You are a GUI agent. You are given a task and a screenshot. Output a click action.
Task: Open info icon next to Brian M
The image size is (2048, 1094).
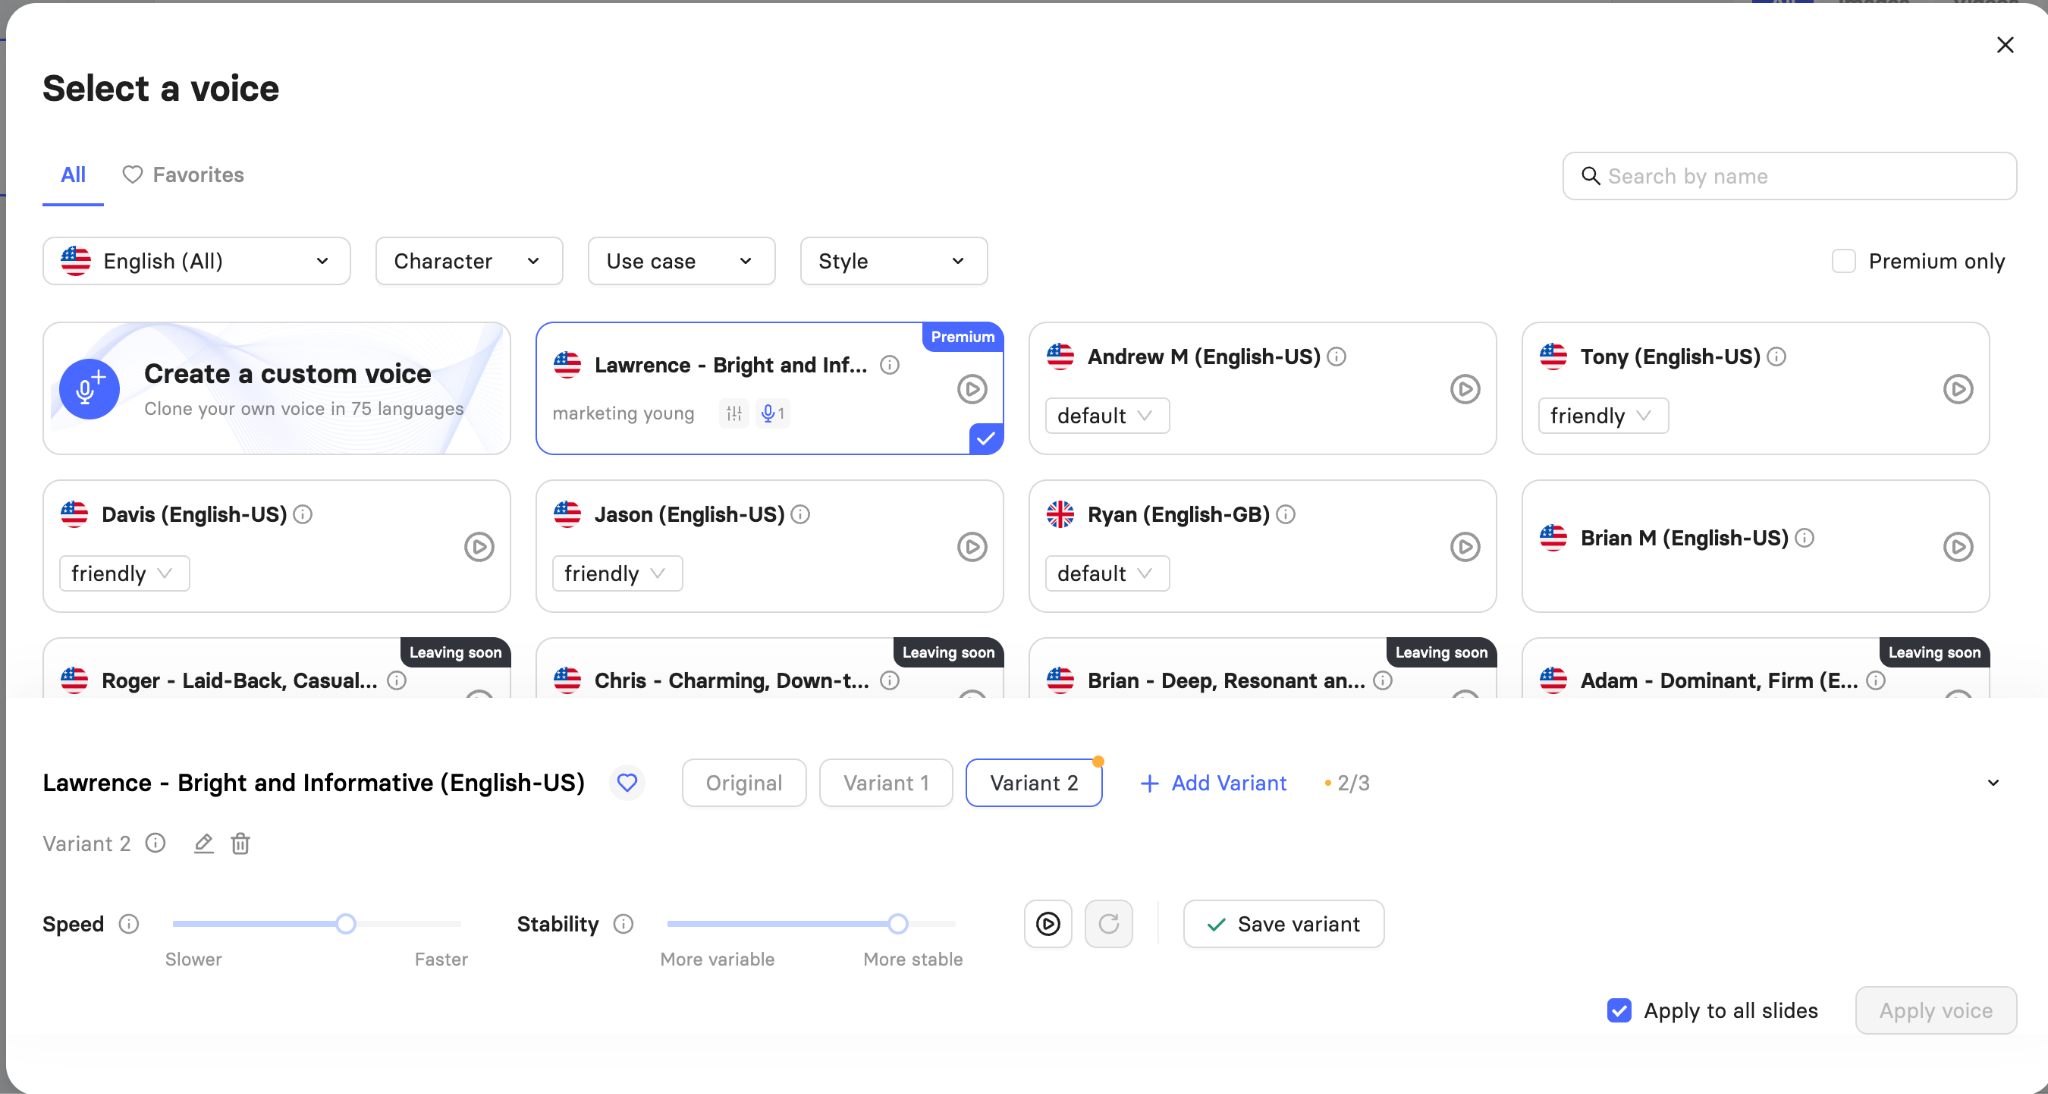pos(1804,538)
